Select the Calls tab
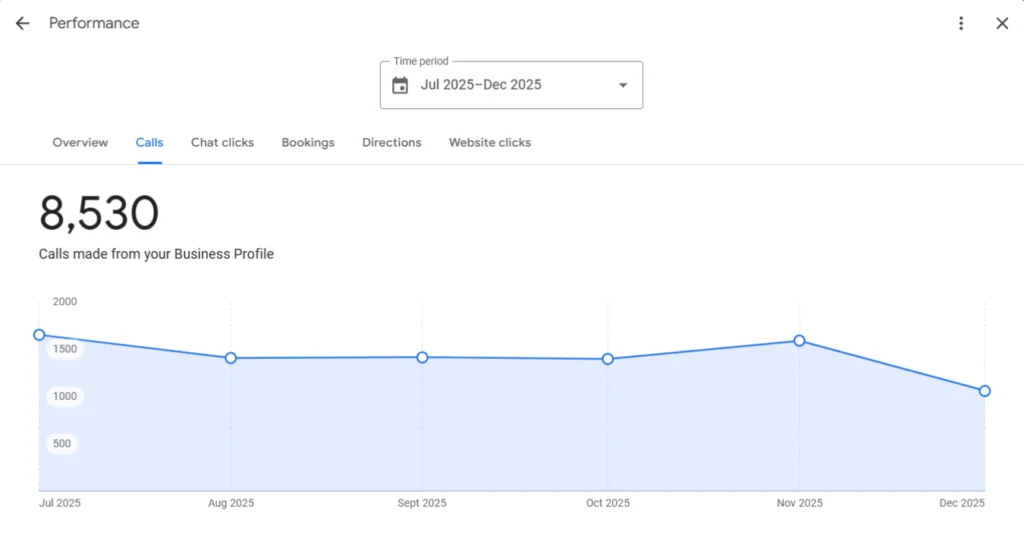The width and height of the screenshot is (1024, 554). [150, 143]
